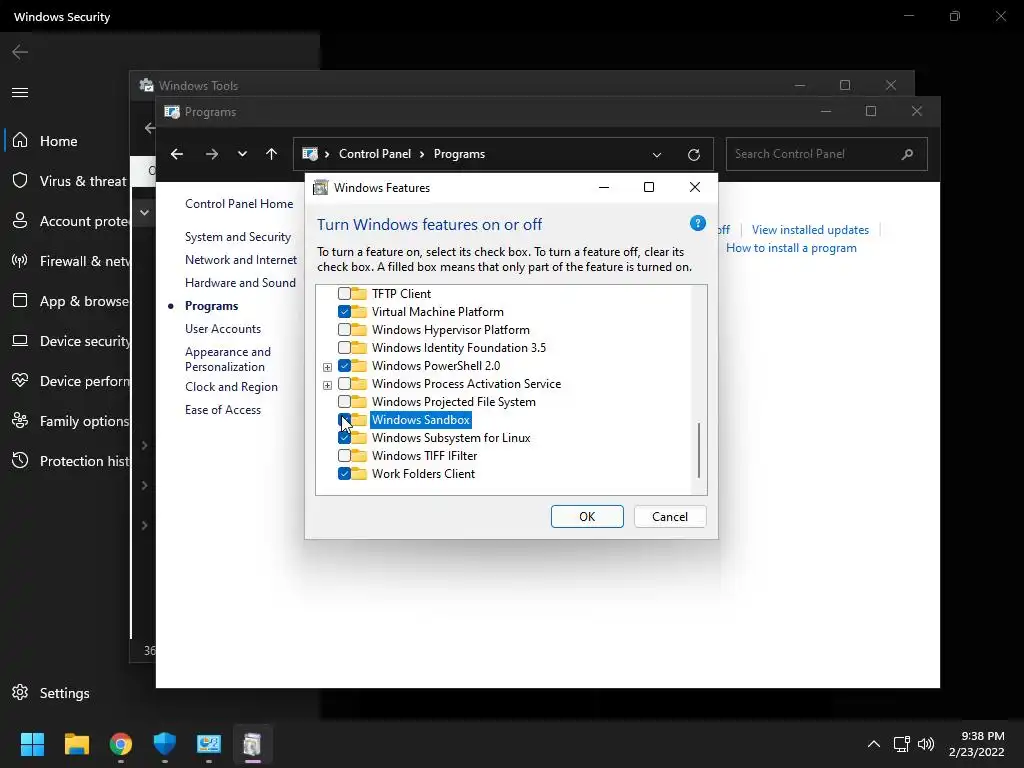Click How to install a program
This screenshot has width=1024, height=768.
[x=791, y=248]
